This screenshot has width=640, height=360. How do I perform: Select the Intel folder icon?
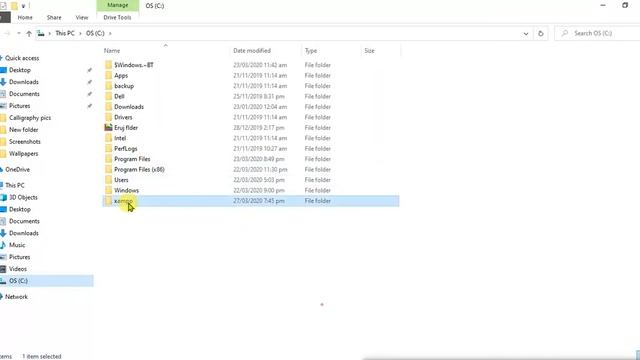108,138
